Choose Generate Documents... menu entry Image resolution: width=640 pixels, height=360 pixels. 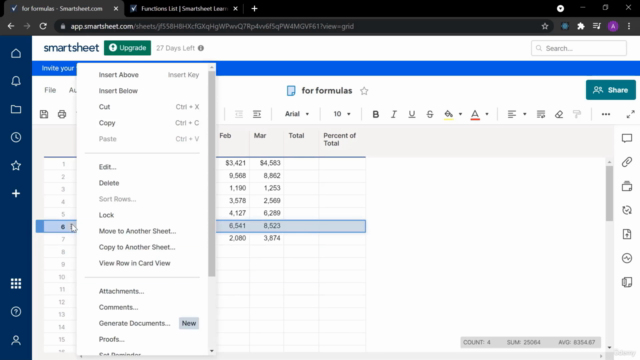coord(134,323)
